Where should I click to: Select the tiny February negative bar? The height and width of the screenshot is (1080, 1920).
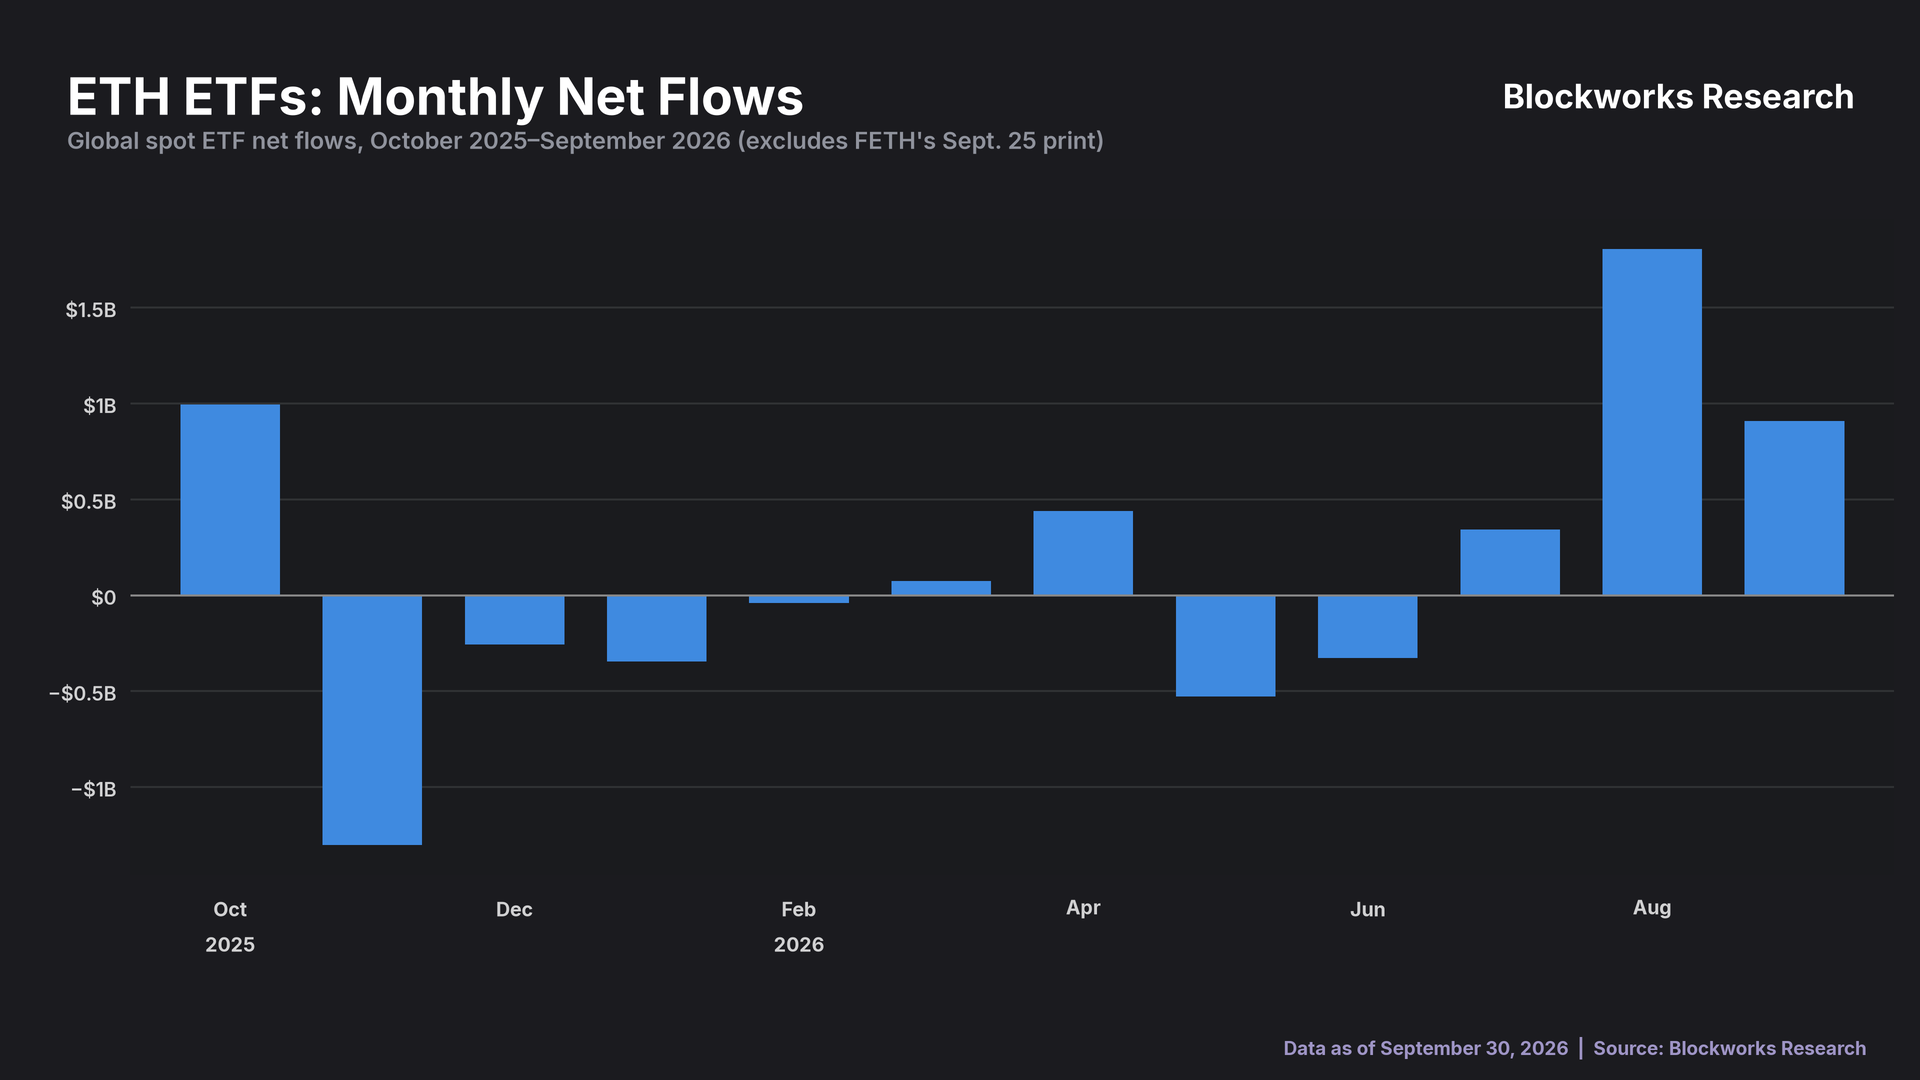[799, 599]
